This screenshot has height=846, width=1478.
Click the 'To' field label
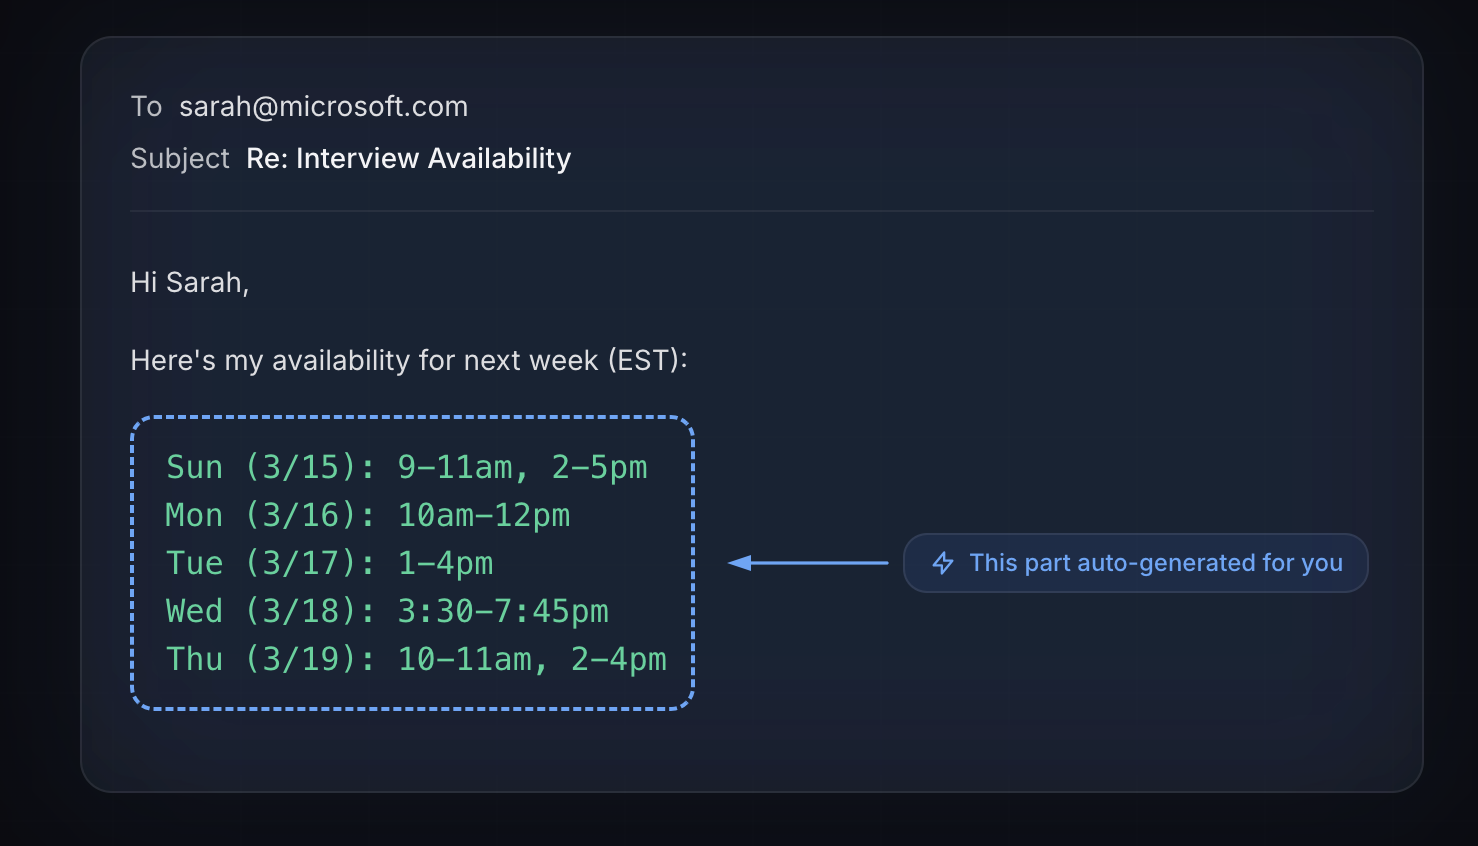point(146,106)
